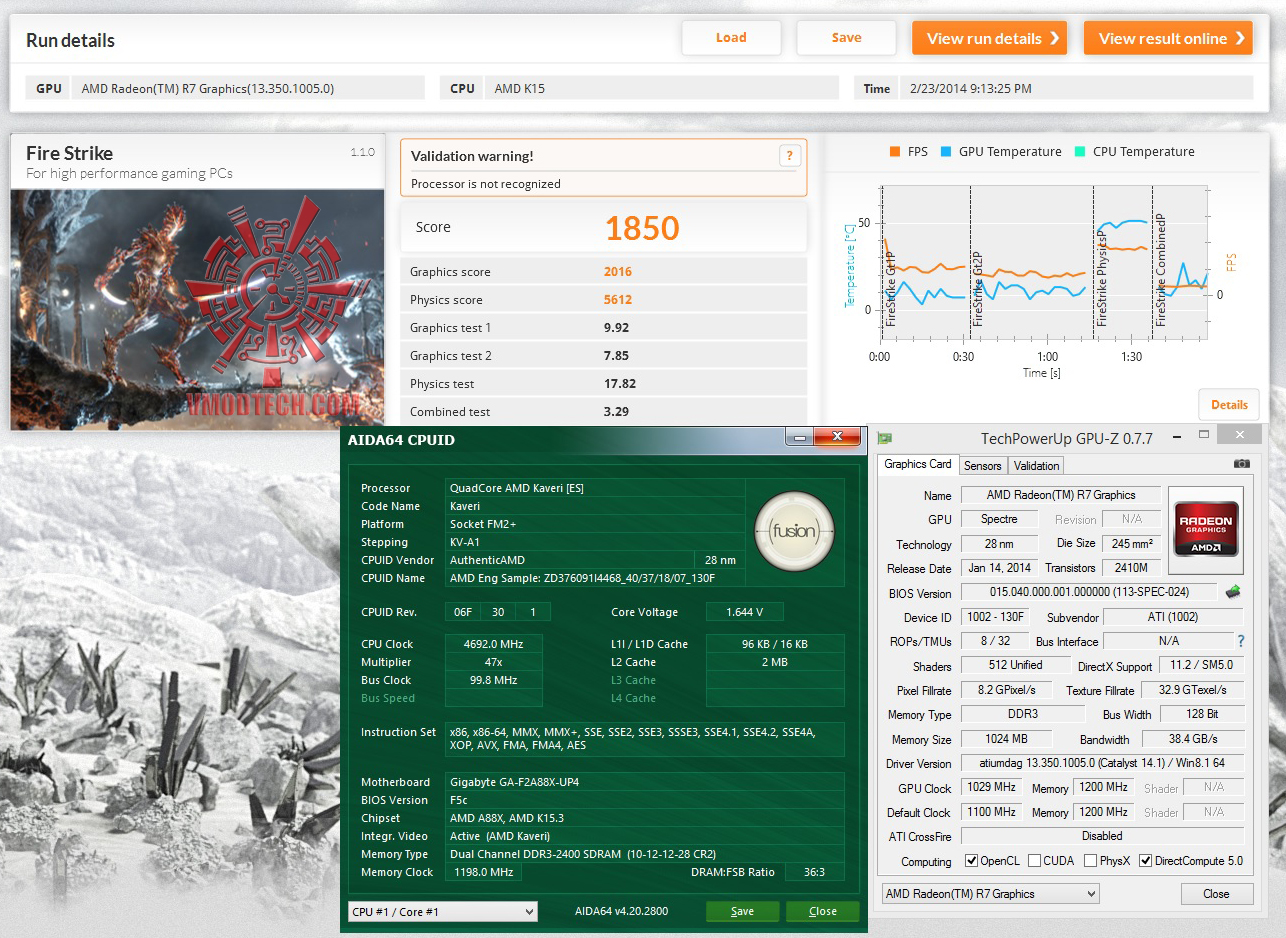This screenshot has height=938, width=1286.
Task: Click the Time field in Run details
Action: 1075,88
